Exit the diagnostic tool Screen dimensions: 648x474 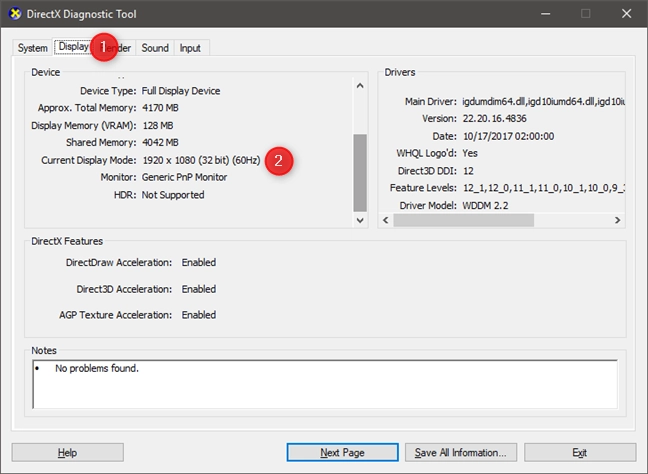tap(579, 453)
